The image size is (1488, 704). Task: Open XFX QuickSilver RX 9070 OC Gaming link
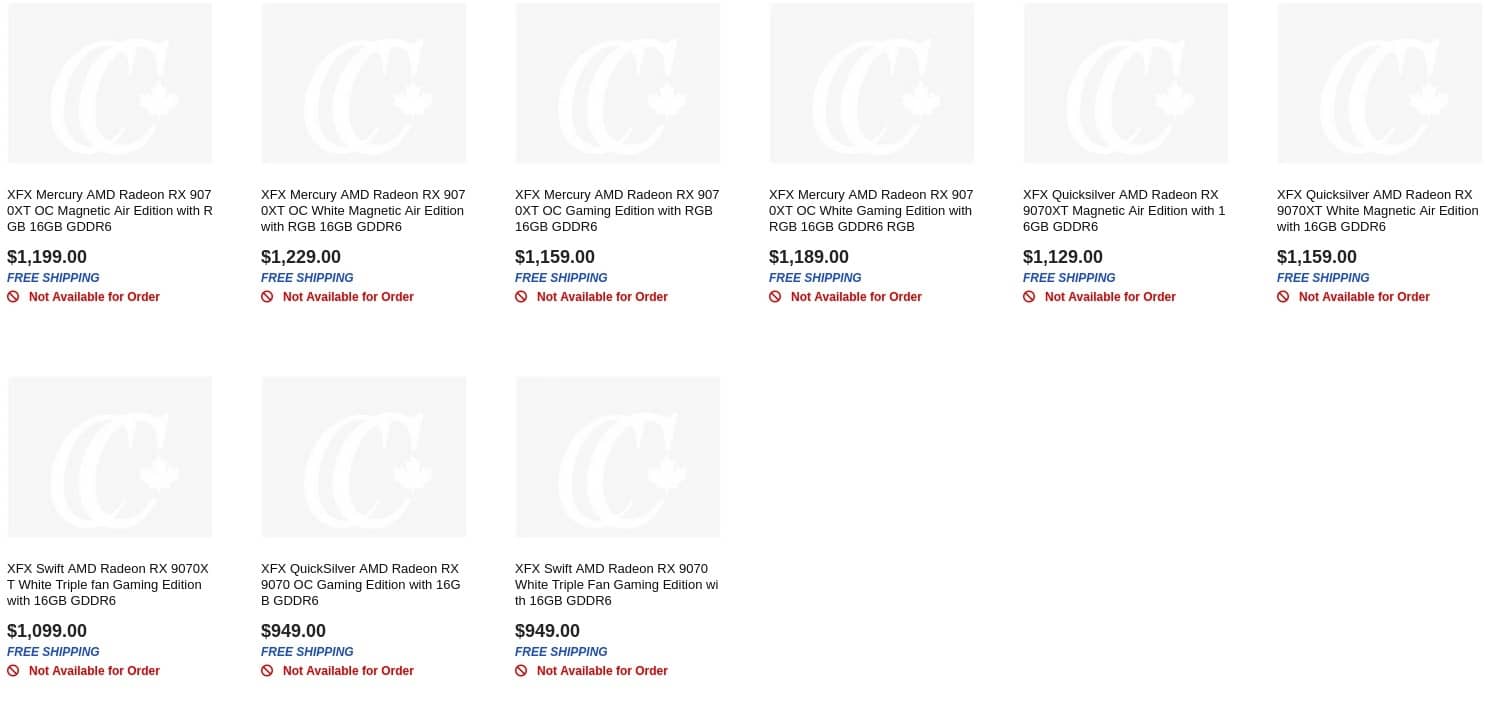[361, 585]
